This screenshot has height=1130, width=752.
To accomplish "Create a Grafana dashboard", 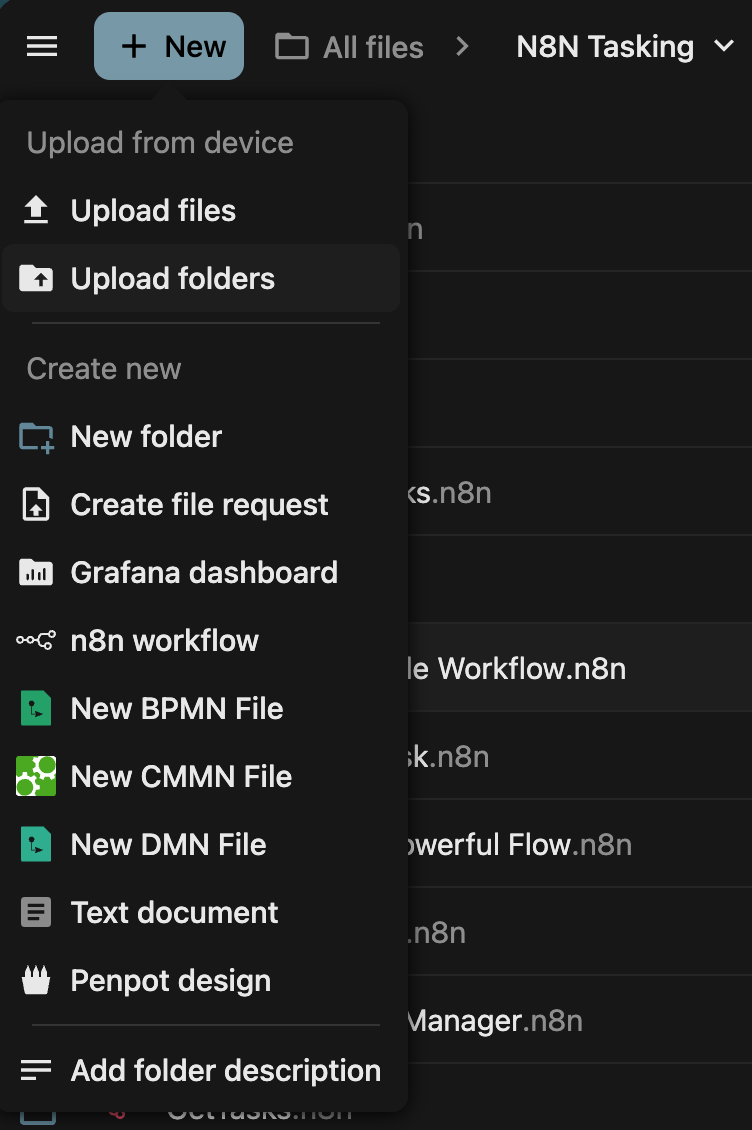I will [x=201, y=573].
